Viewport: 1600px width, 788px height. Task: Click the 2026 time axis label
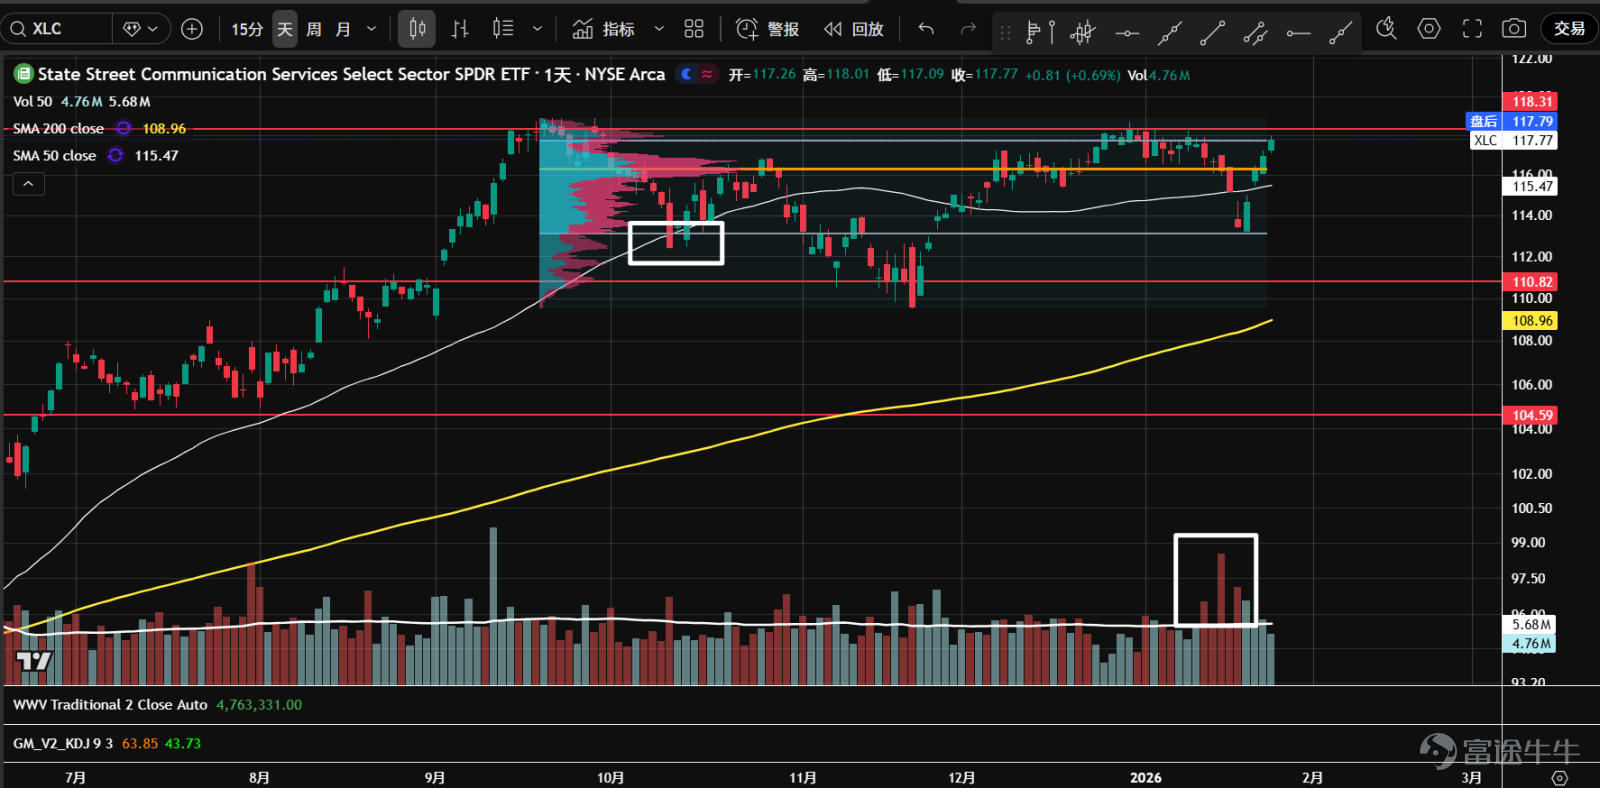click(1146, 777)
